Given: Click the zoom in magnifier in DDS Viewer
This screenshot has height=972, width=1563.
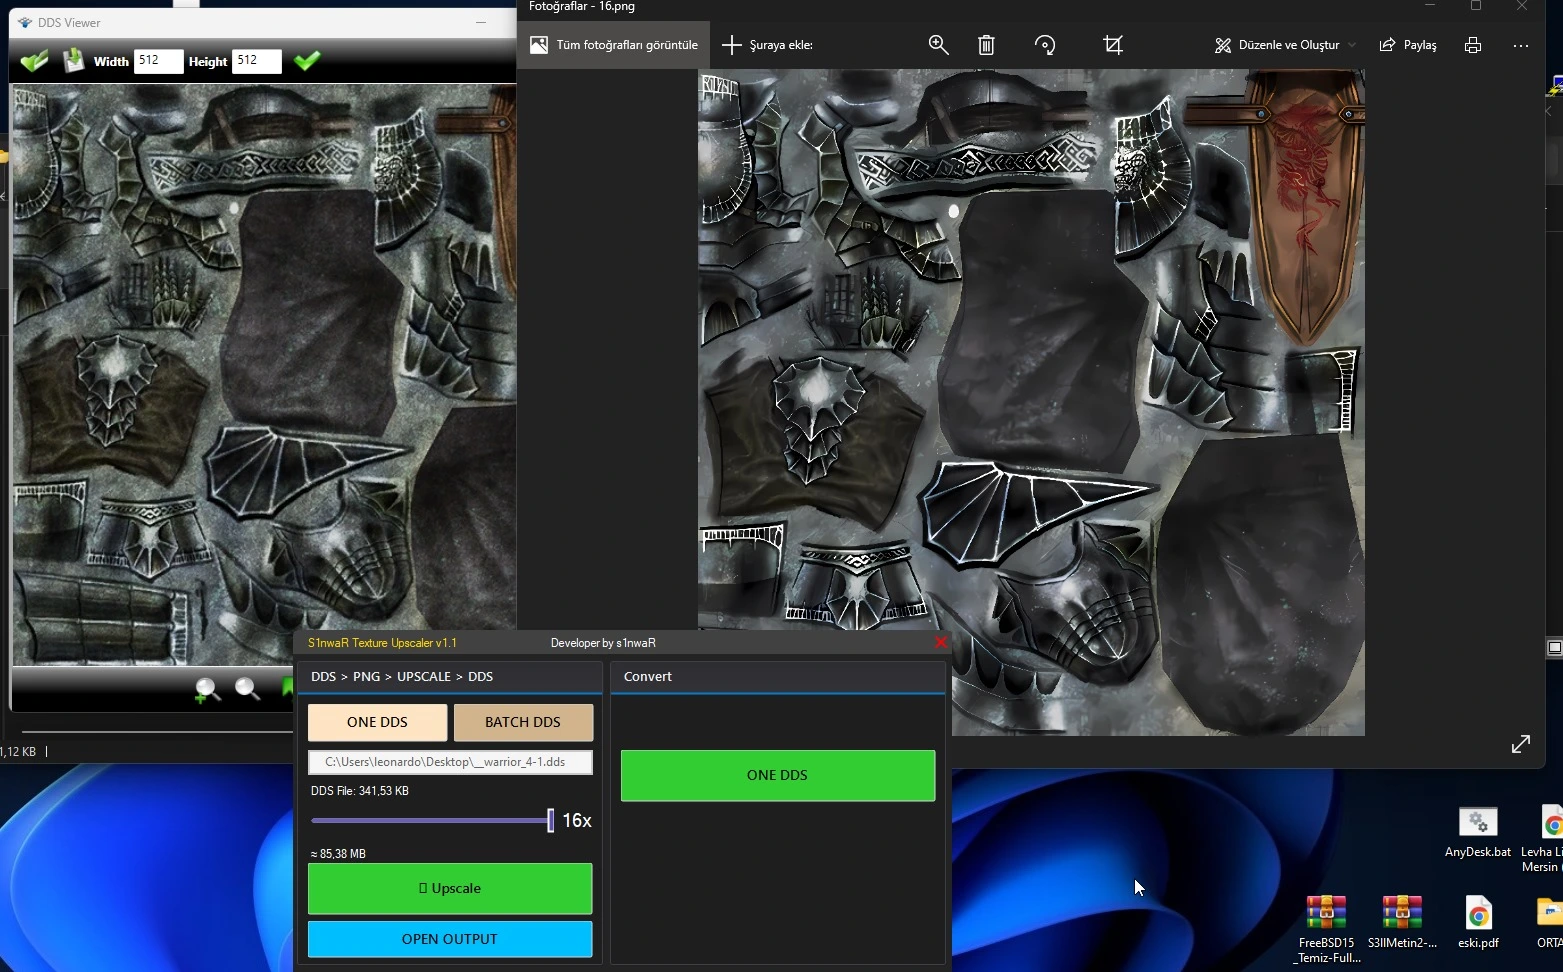Looking at the screenshot, I should click(x=207, y=689).
